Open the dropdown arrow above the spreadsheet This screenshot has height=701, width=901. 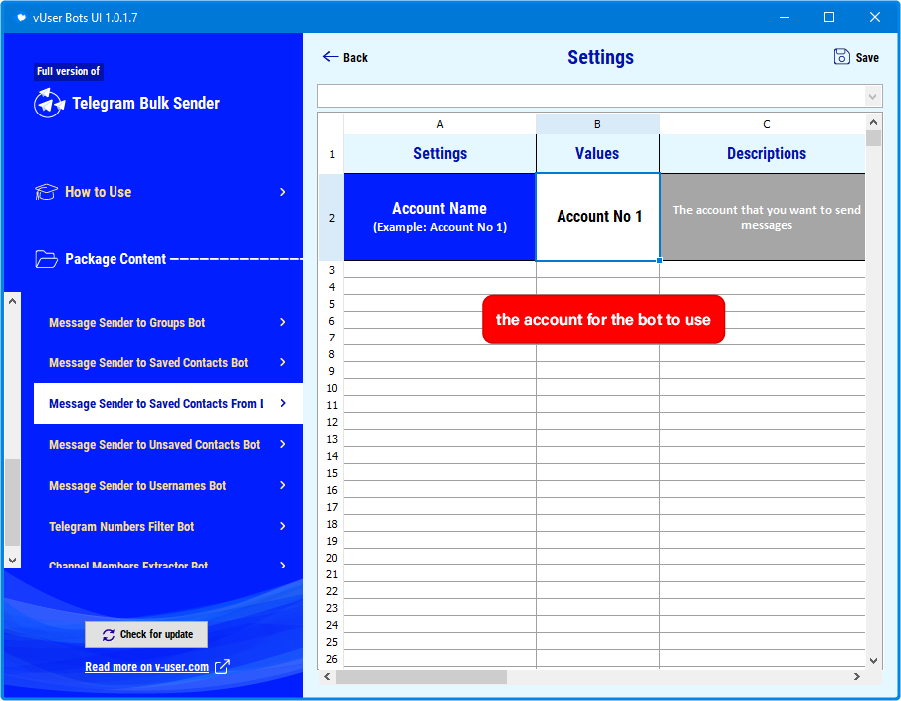(x=873, y=97)
